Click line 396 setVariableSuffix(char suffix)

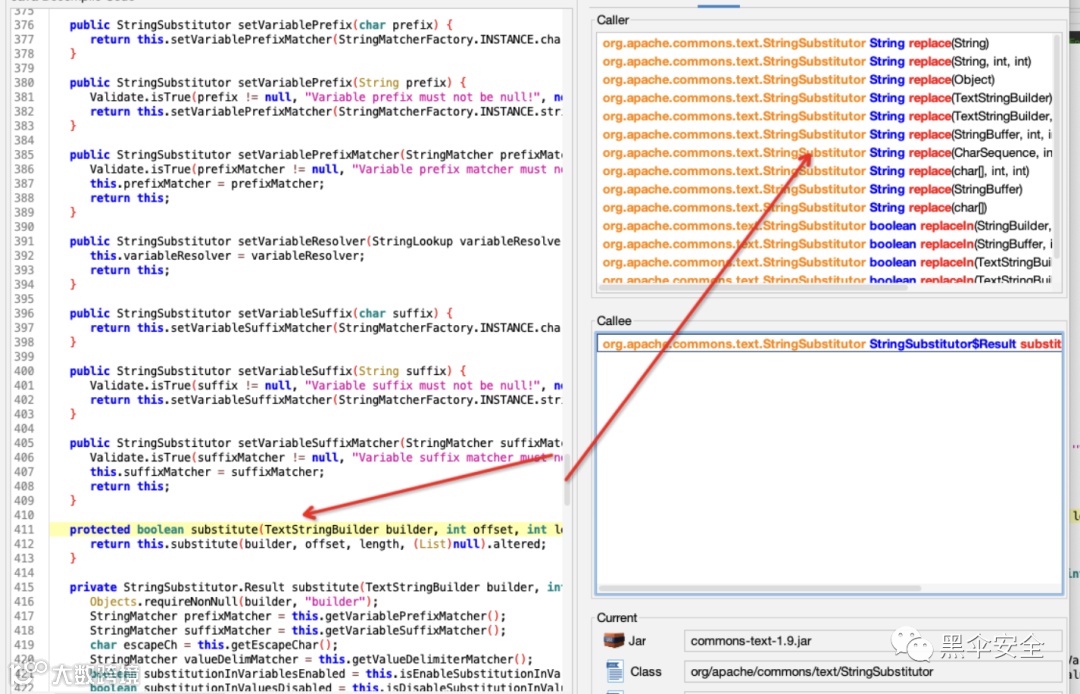pyautogui.click(x=261, y=313)
